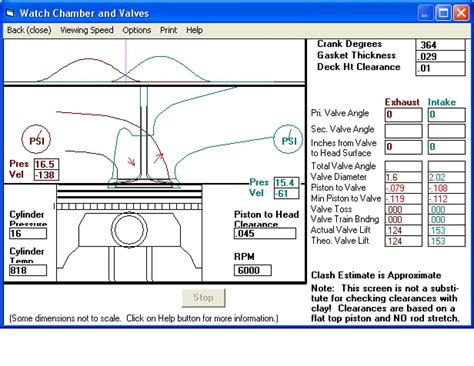The image size is (474, 366).
Task: Click the Cylinder Pressure field showing 16
Action: tap(28, 234)
